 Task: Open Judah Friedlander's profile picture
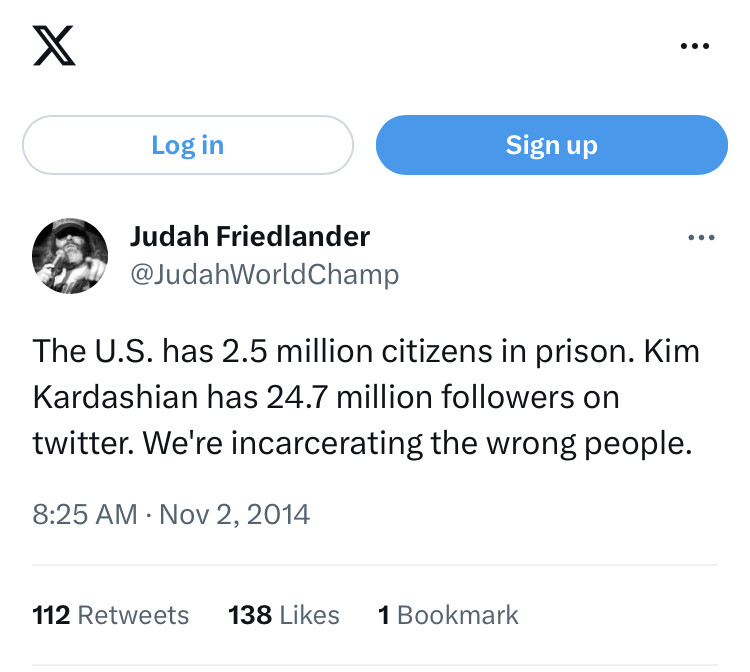pos(70,255)
